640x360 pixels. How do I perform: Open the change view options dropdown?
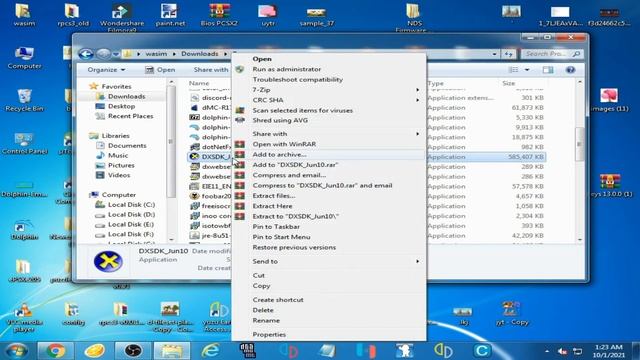click(x=527, y=70)
